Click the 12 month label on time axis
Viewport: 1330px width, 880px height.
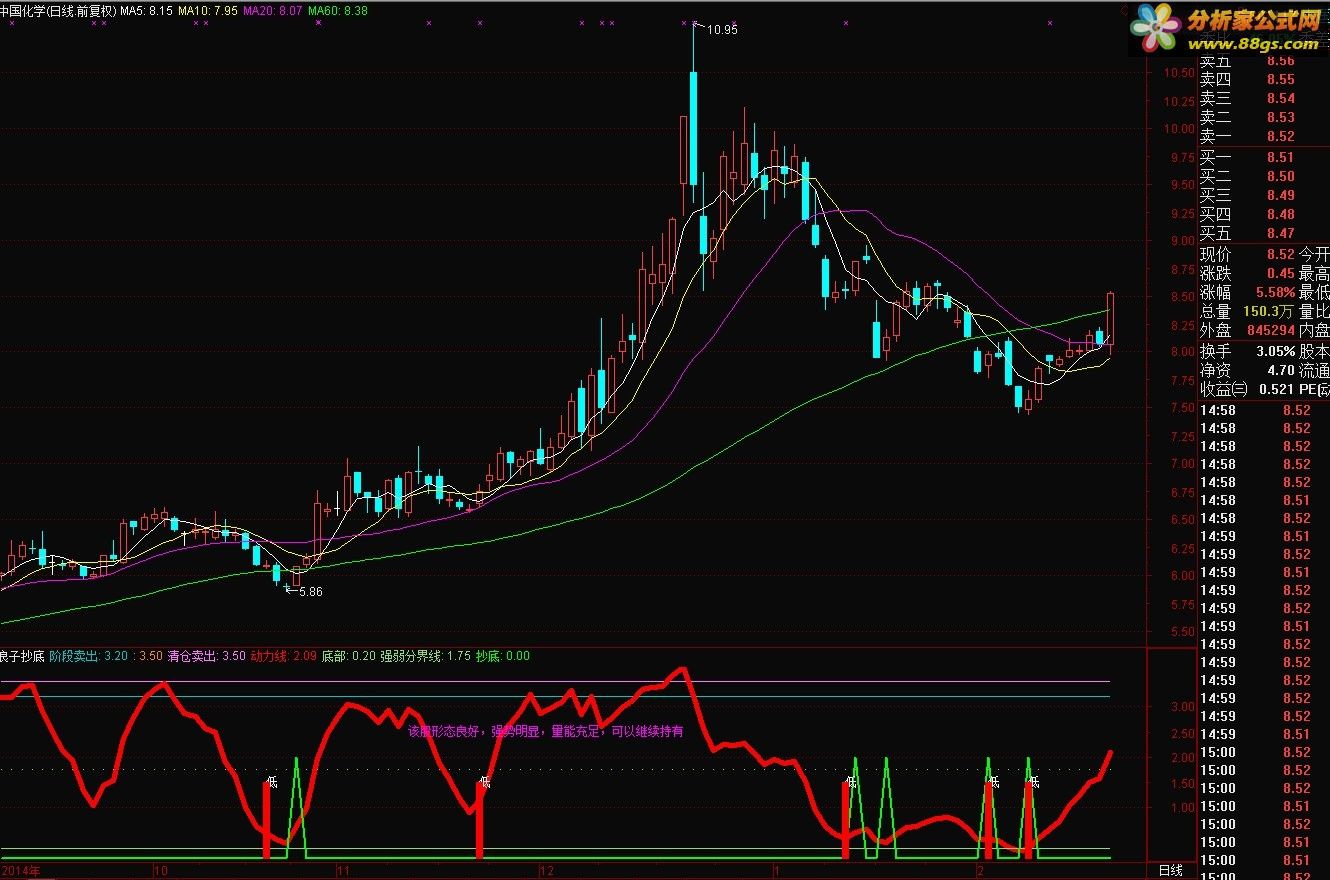click(546, 871)
